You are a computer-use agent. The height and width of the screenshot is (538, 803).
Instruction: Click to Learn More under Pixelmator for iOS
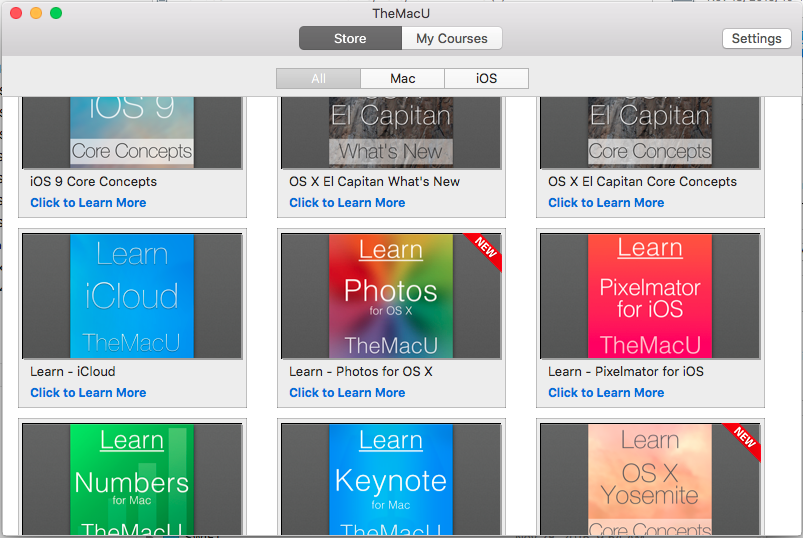606,393
